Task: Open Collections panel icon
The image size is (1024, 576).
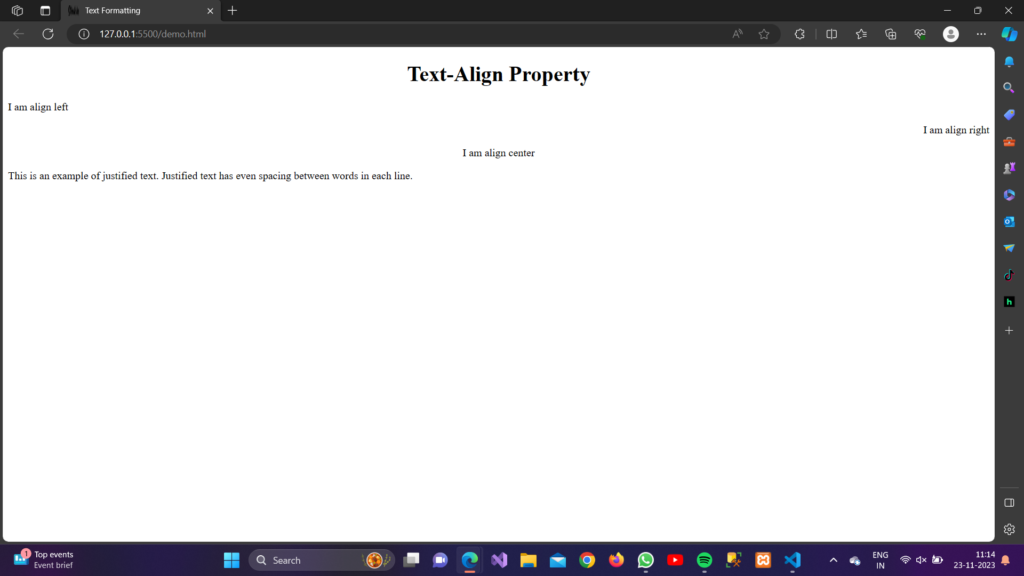Action: 891,34
